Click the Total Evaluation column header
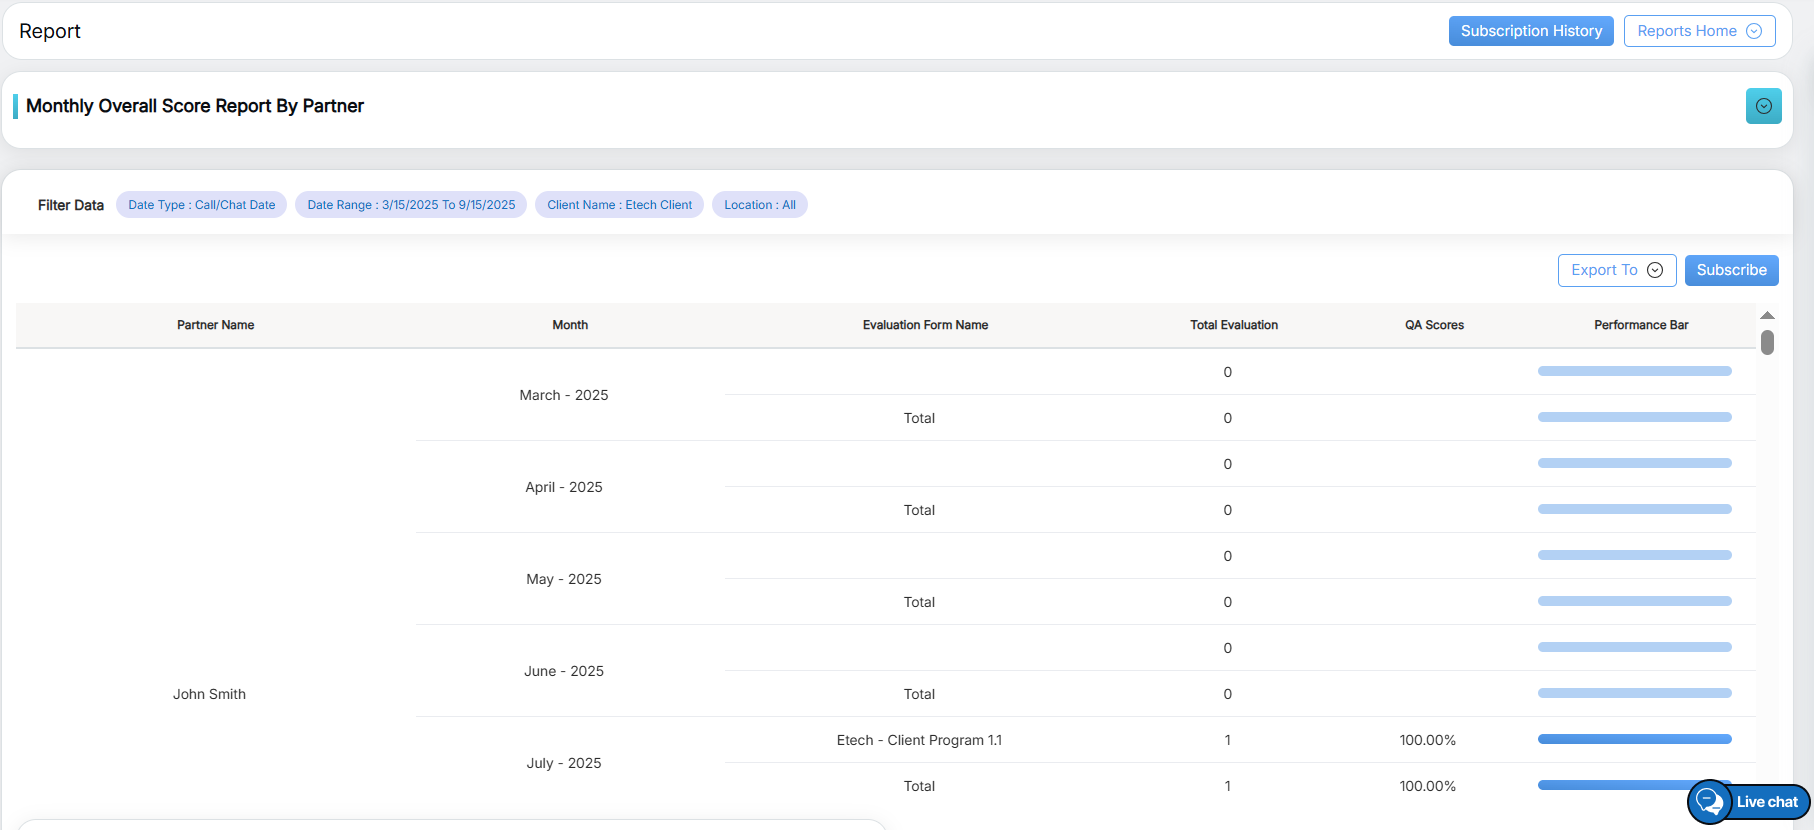Screen dimensions: 1814x830 (x=1233, y=325)
